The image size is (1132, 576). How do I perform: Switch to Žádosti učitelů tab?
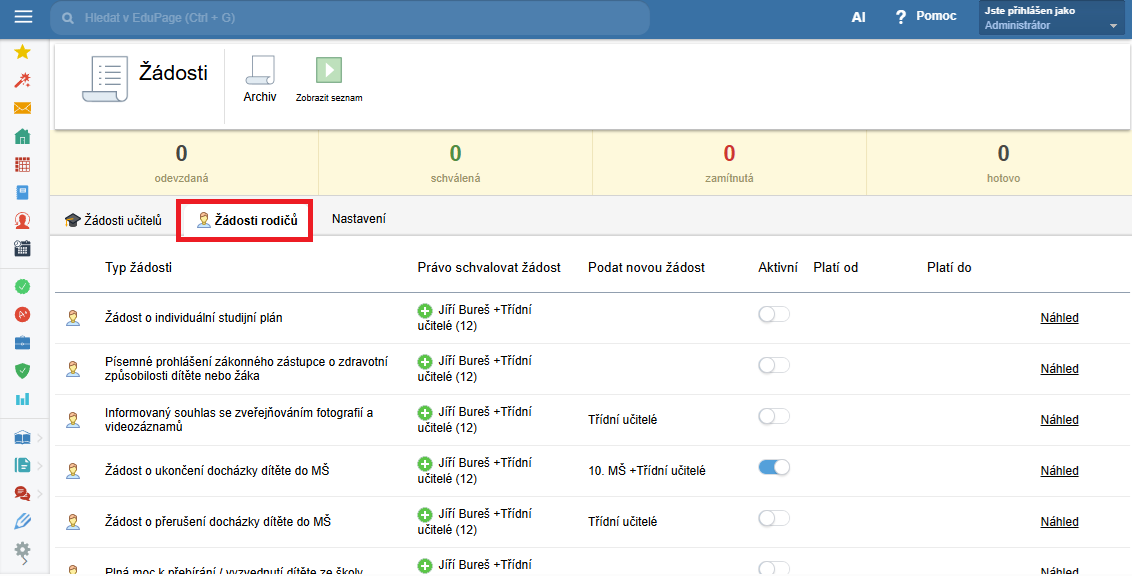(113, 220)
